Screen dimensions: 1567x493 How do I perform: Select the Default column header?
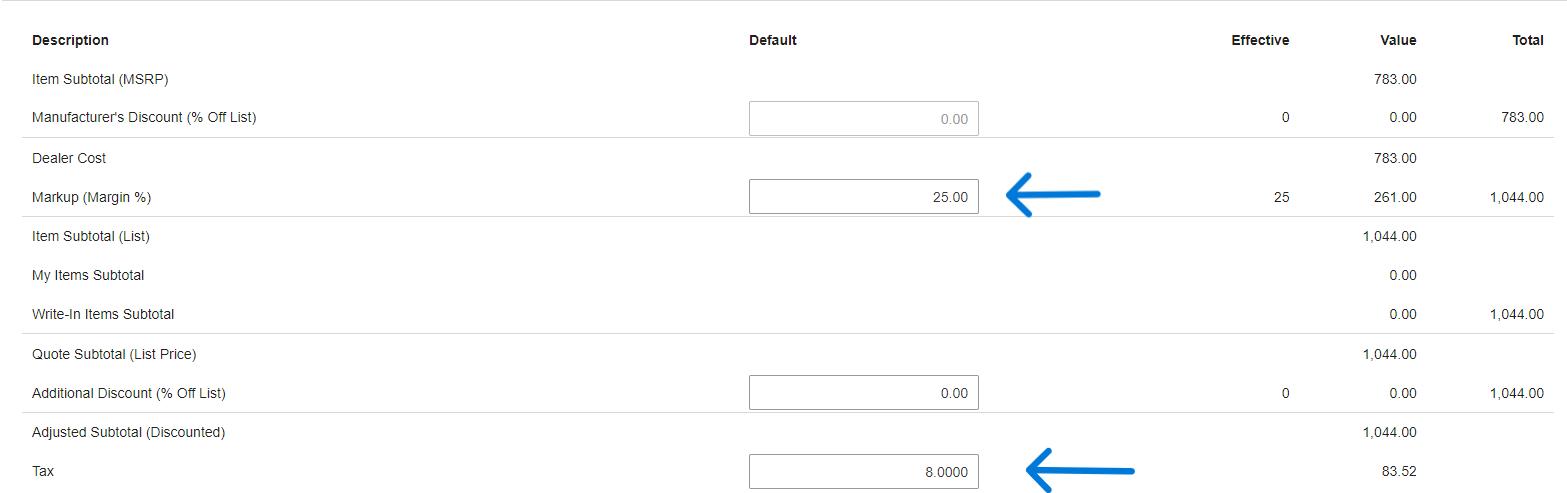click(x=773, y=40)
